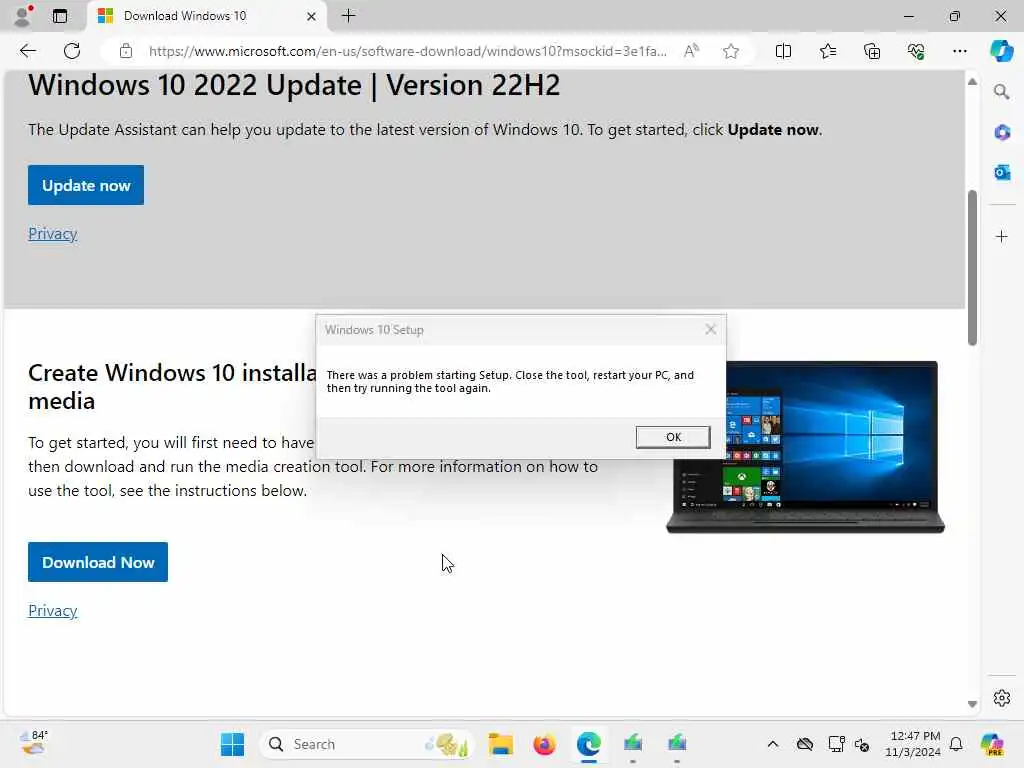The height and width of the screenshot is (768, 1024).
Task: Open Browser essentials heart icon
Action: click(x=916, y=51)
